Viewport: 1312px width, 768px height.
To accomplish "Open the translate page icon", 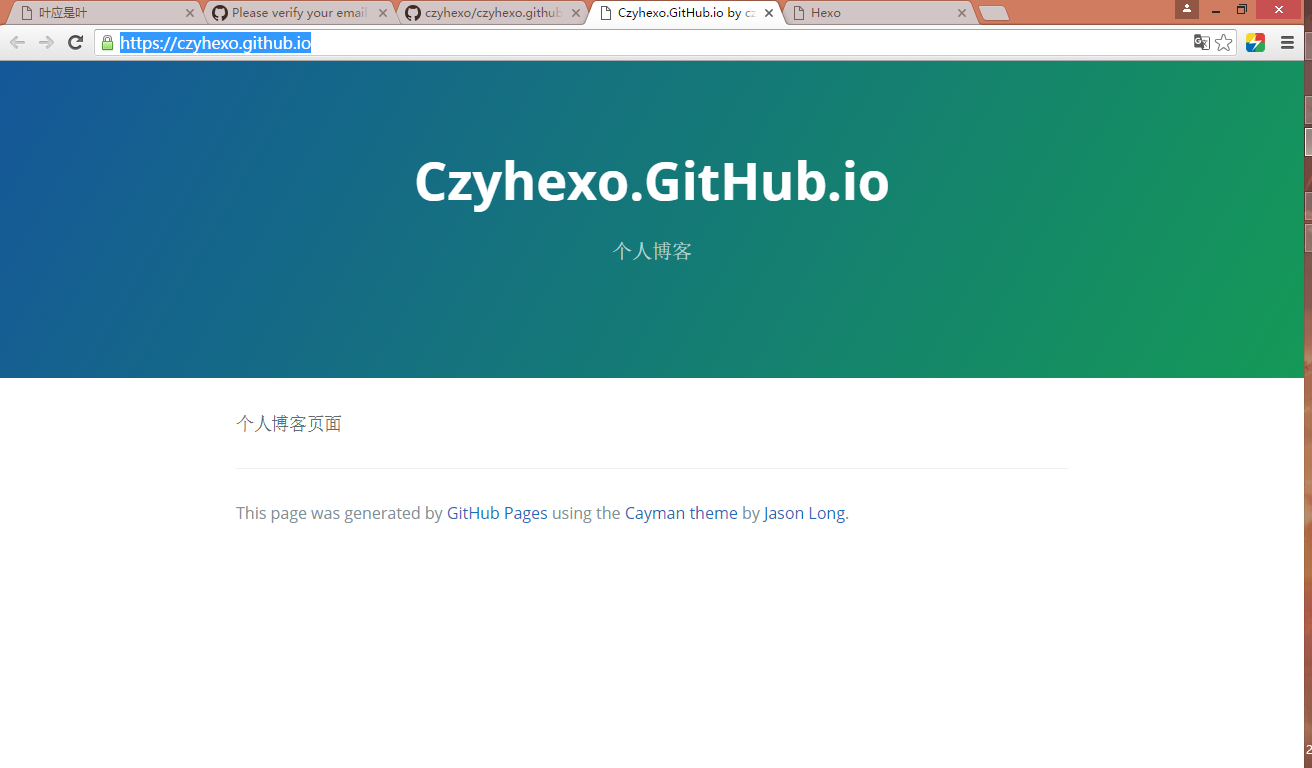I will (1202, 43).
